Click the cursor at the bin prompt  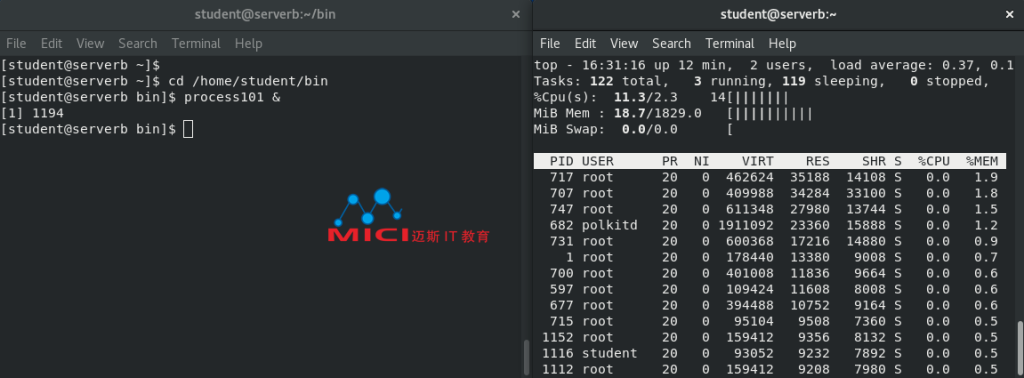pyautogui.click(x=188, y=129)
